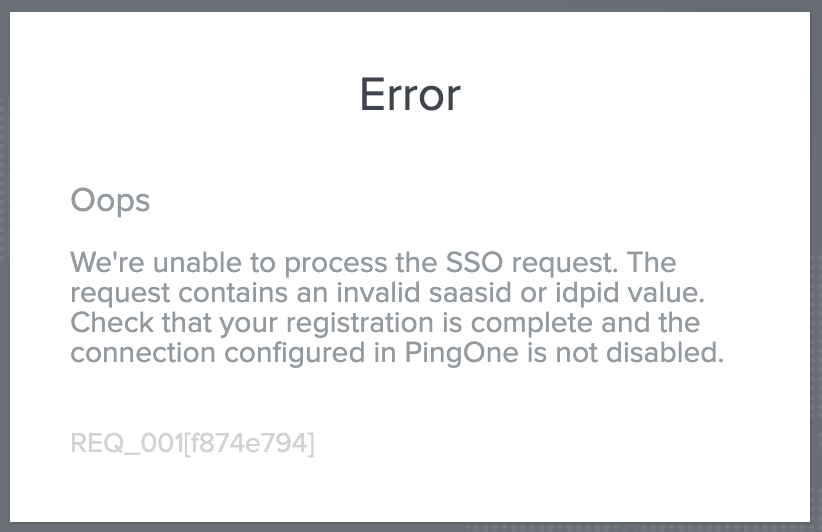The height and width of the screenshot is (532, 822).
Task: Click the "Oops" subheading
Action: pyautogui.click(x=110, y=200)
